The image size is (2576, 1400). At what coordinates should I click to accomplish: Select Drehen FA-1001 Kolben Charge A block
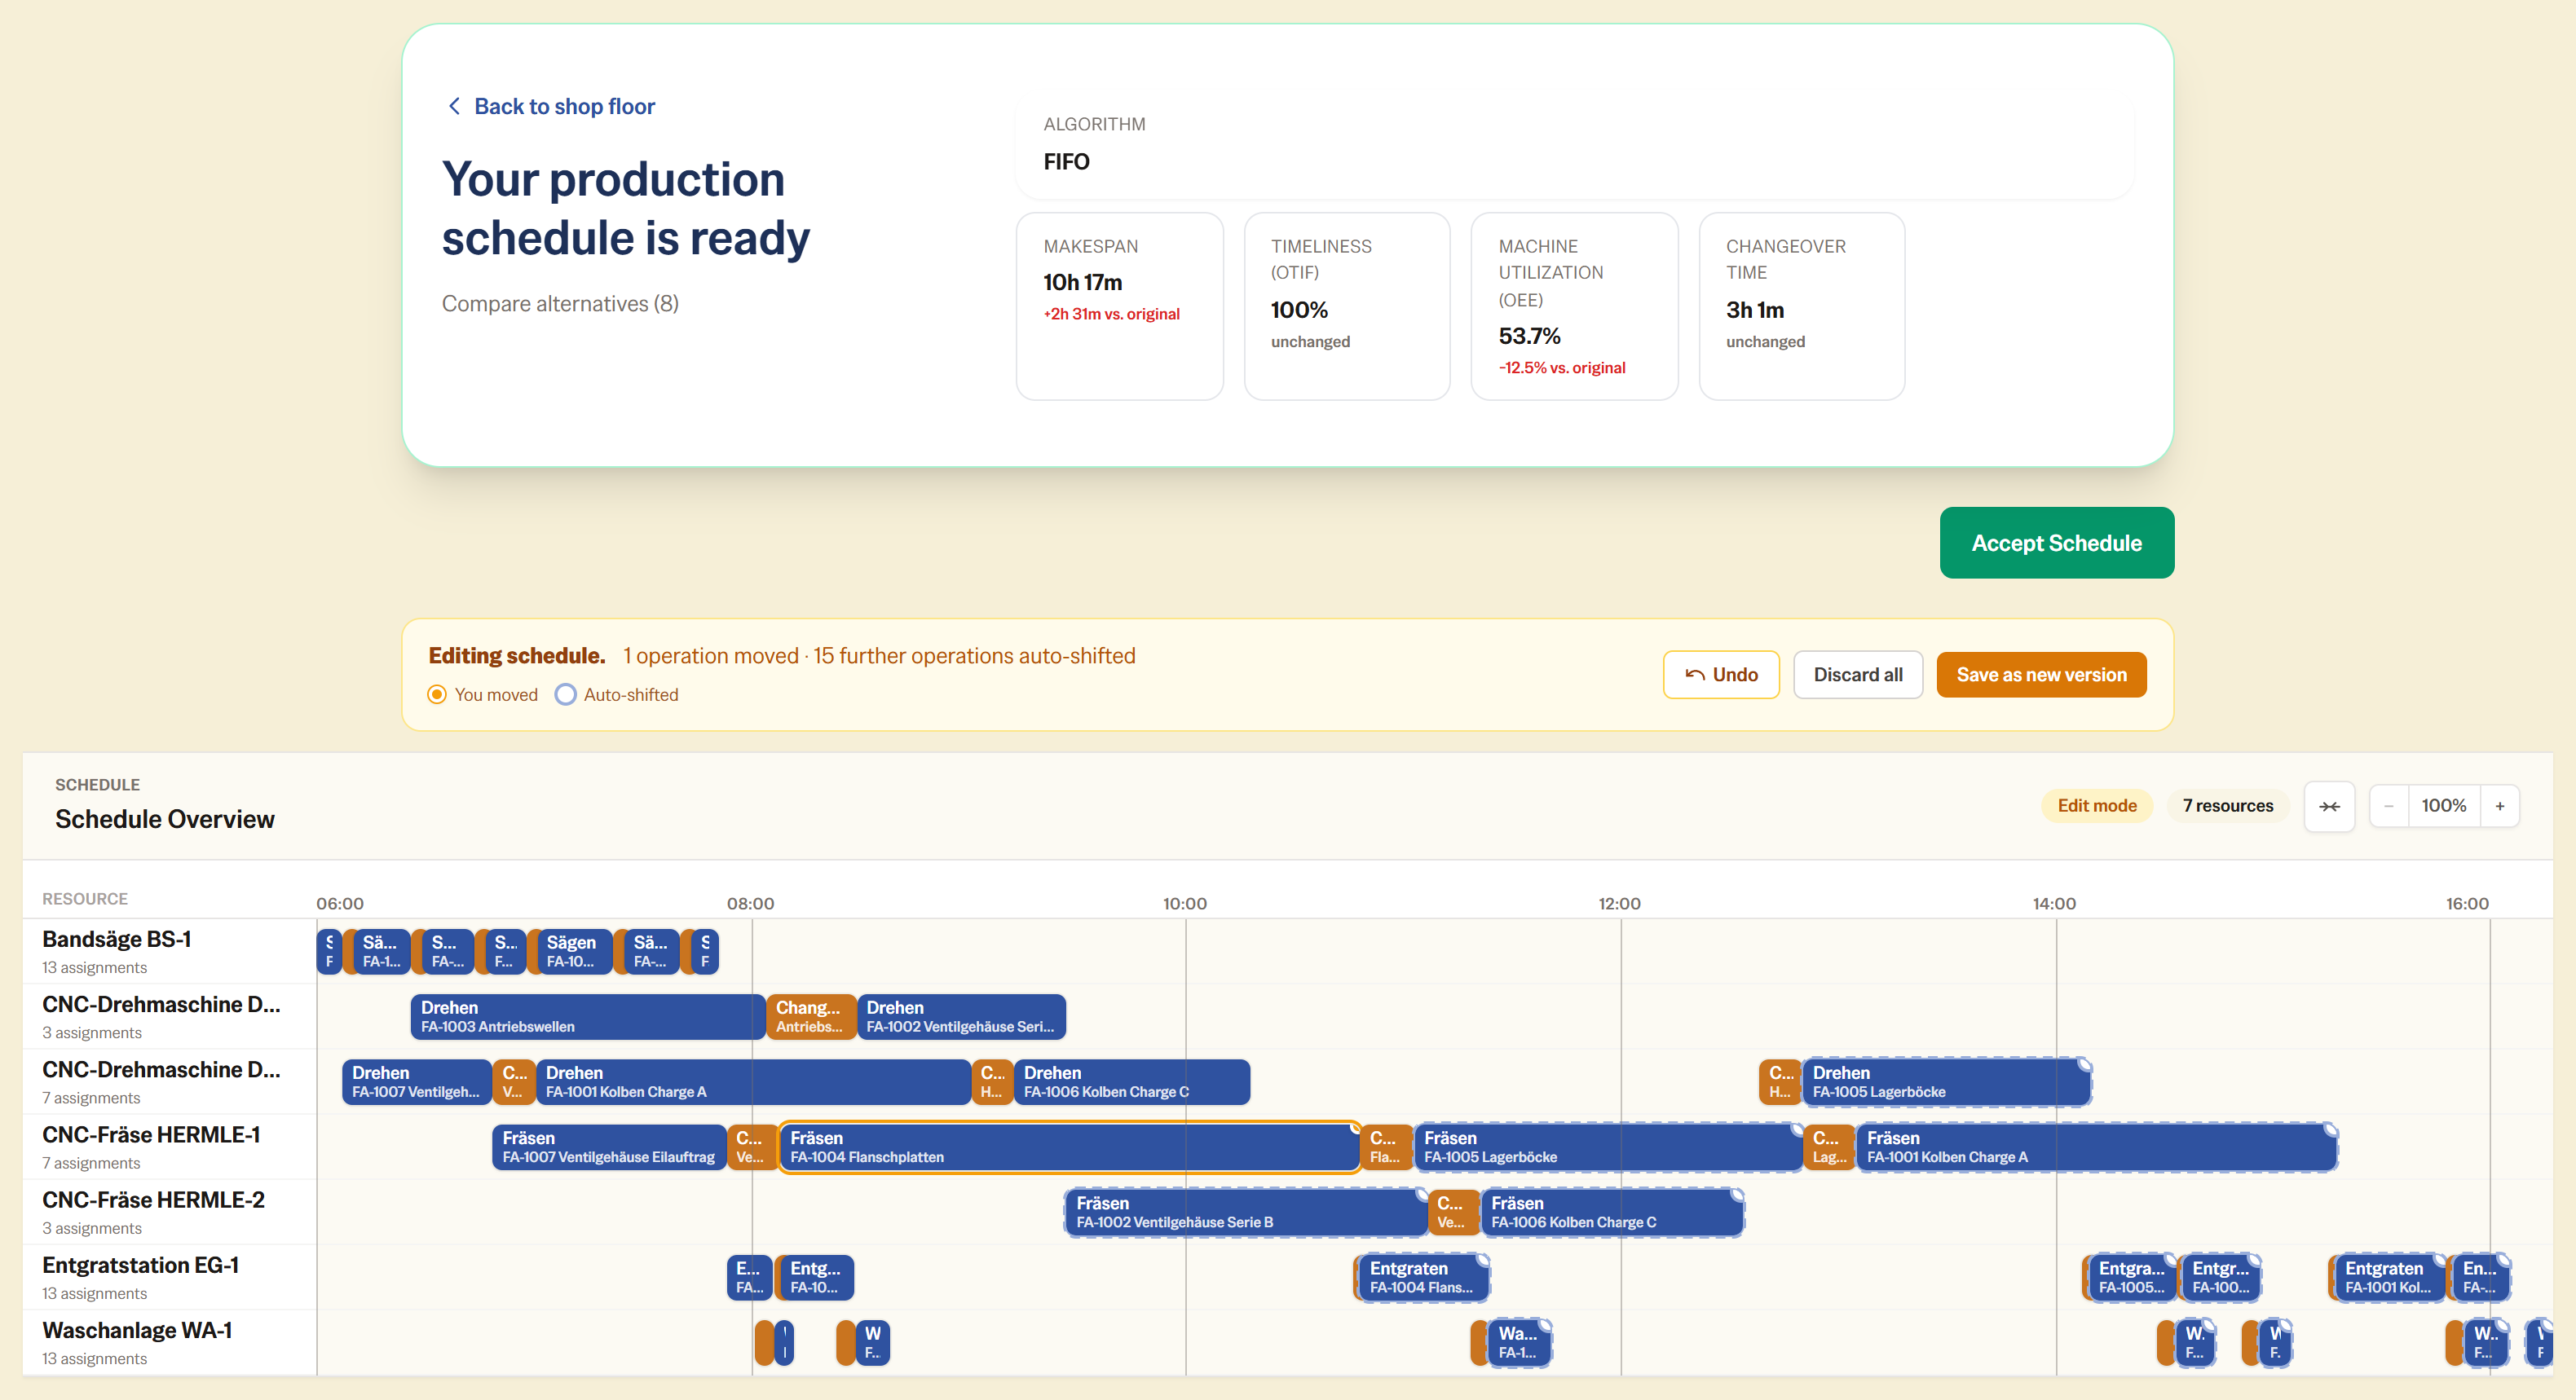[x=753, y=1081]
